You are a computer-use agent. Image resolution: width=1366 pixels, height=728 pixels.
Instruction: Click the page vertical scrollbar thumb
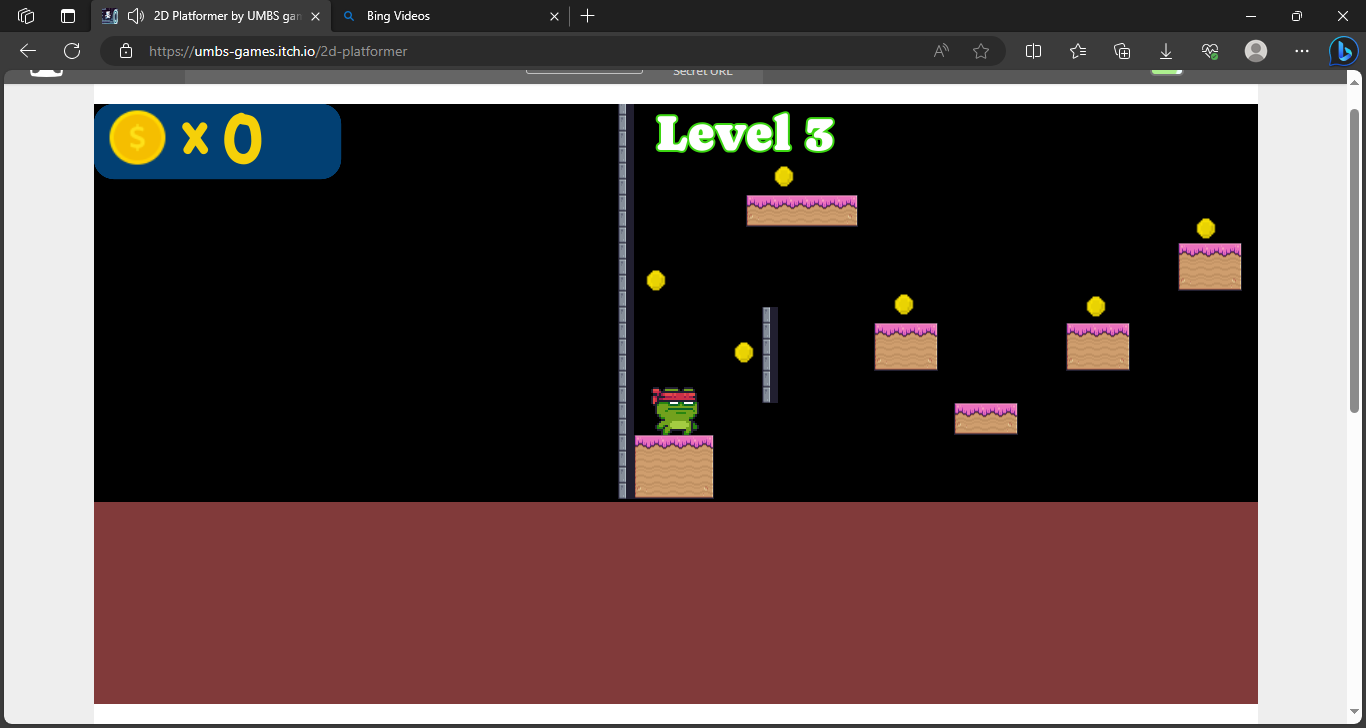coord(1355,260)
